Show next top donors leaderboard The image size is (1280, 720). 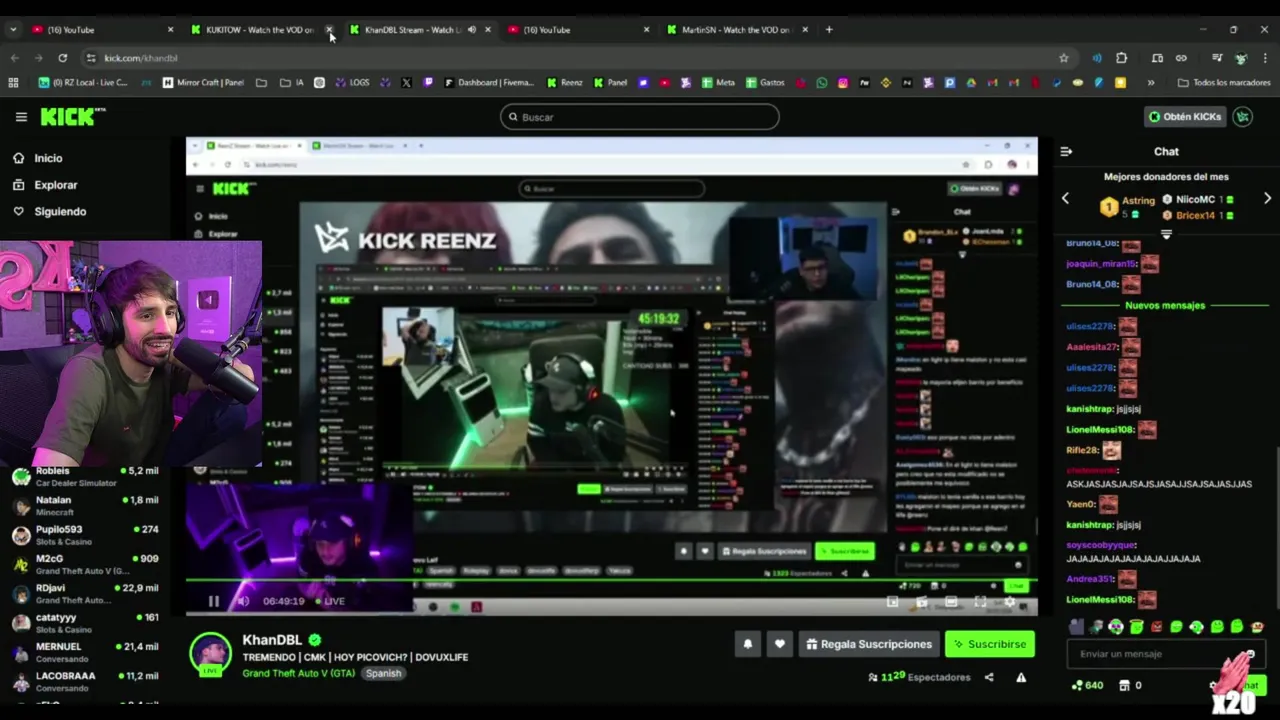pos(1267,199)
